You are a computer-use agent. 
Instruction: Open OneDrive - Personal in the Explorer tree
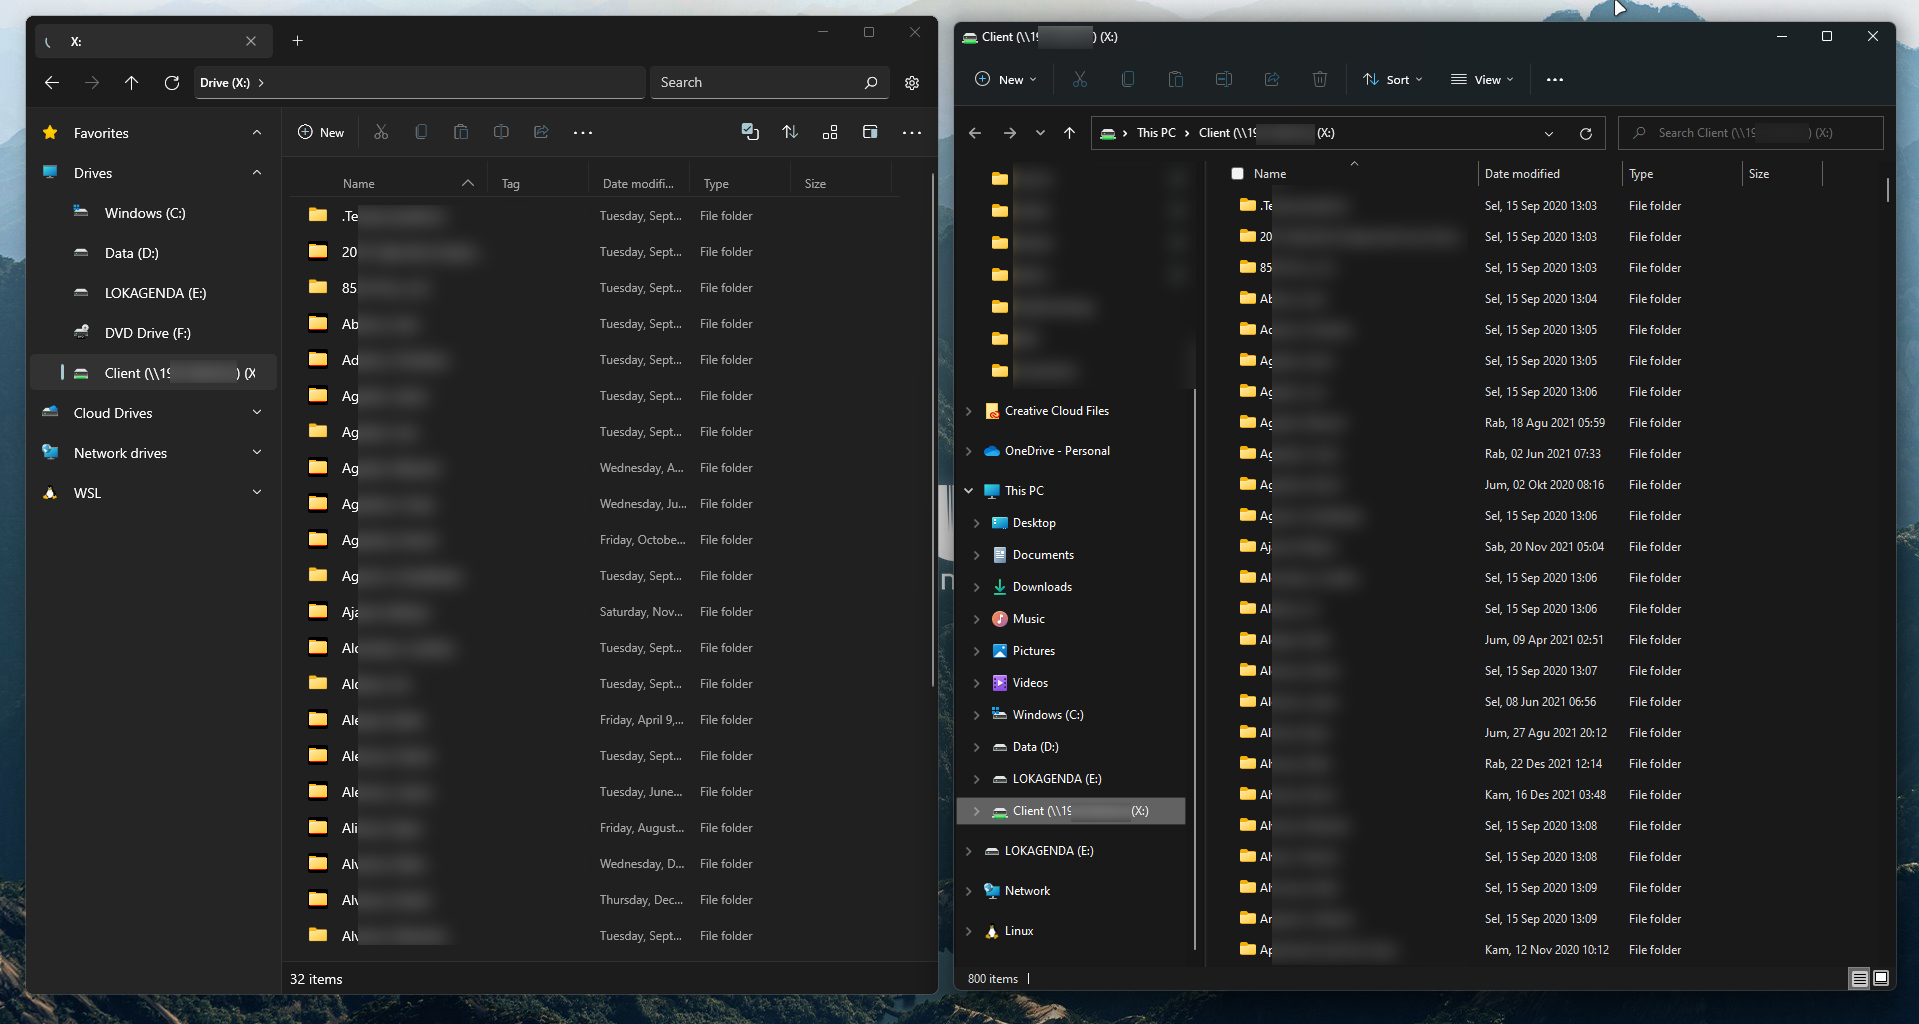point(1057,451)
